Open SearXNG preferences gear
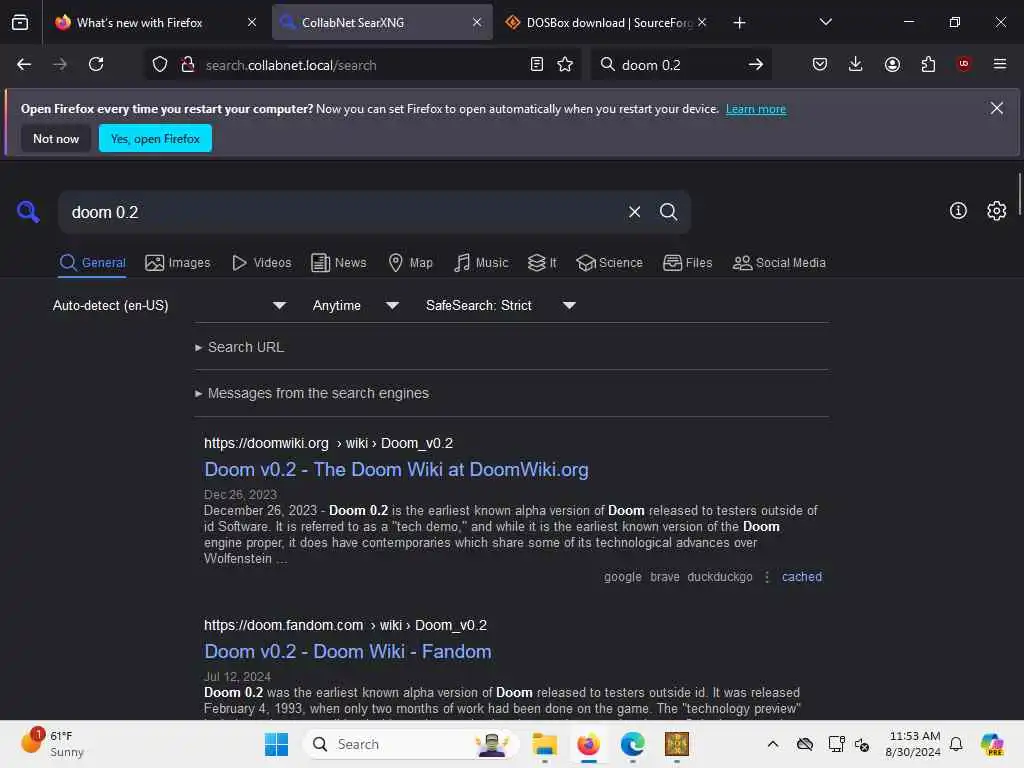Screen dimensions: 1024x768 tap(996, 210)
